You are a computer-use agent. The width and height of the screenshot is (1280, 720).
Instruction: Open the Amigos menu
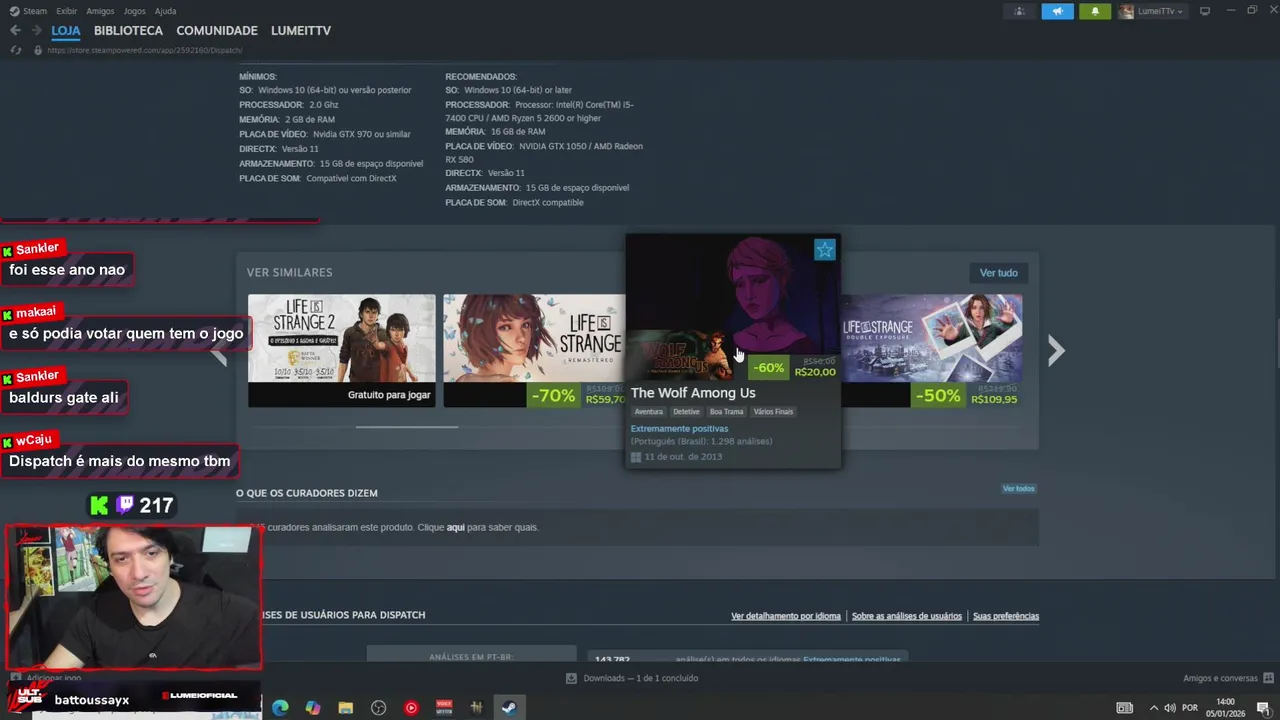[100, 11]
